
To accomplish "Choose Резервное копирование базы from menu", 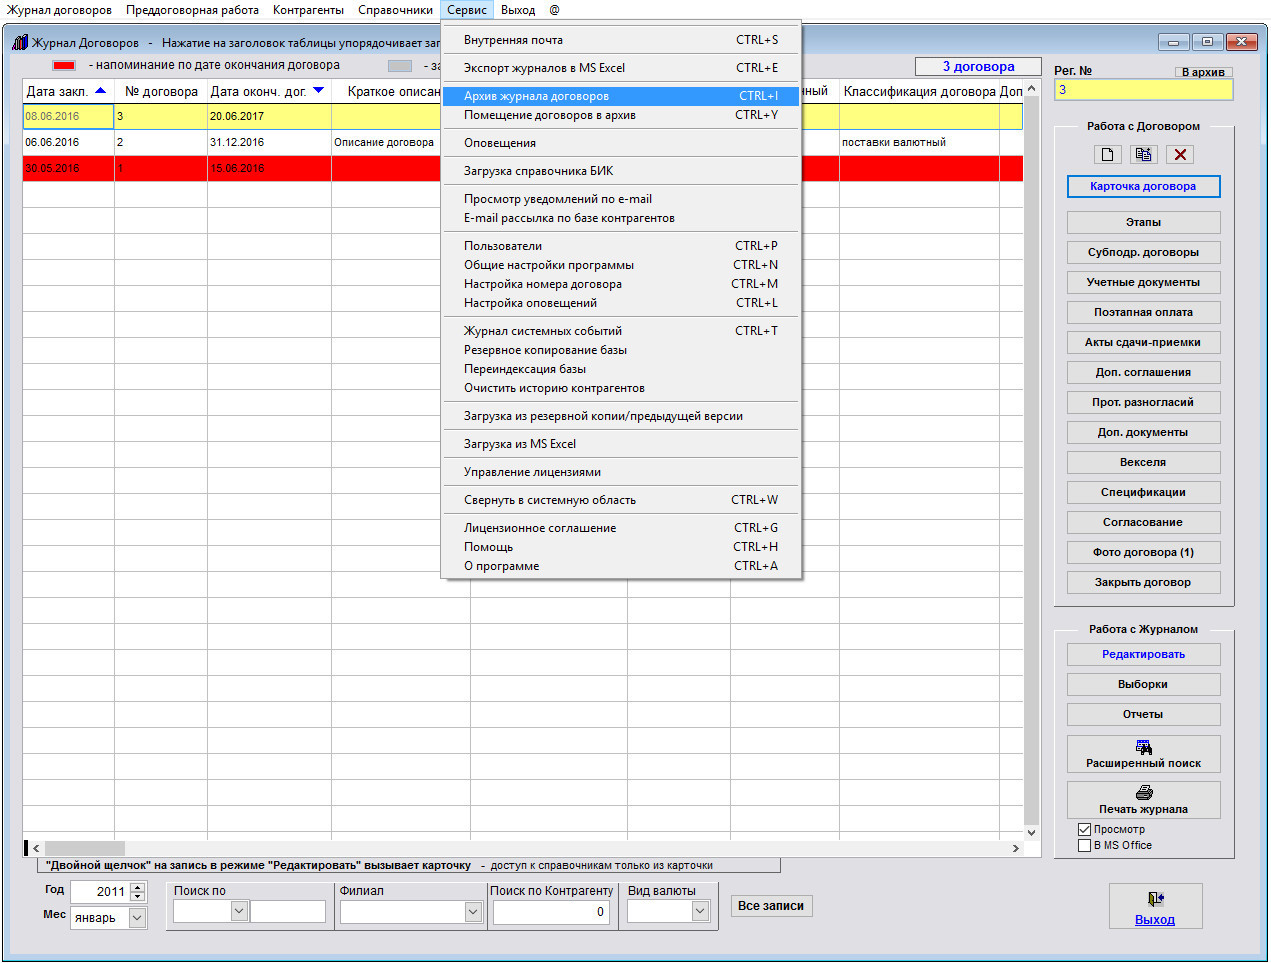I will point(545,350).
